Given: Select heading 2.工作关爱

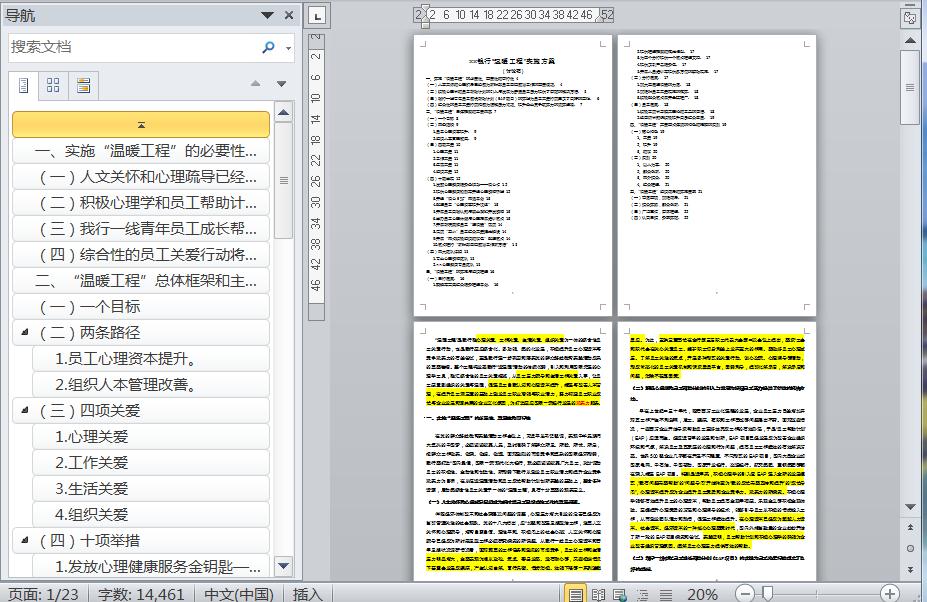Looking at the screenshot, I should 151,463.
